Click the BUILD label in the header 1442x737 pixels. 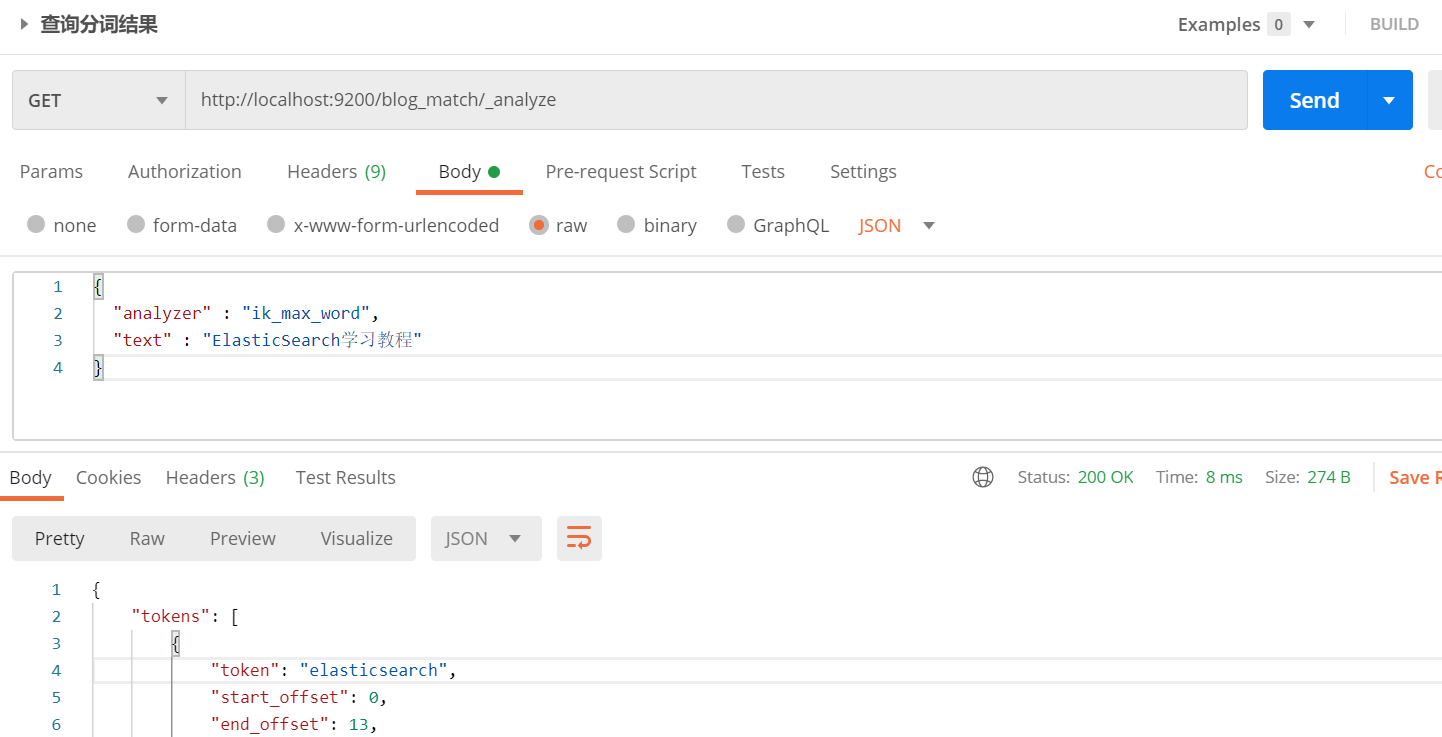pos(1394,24)
